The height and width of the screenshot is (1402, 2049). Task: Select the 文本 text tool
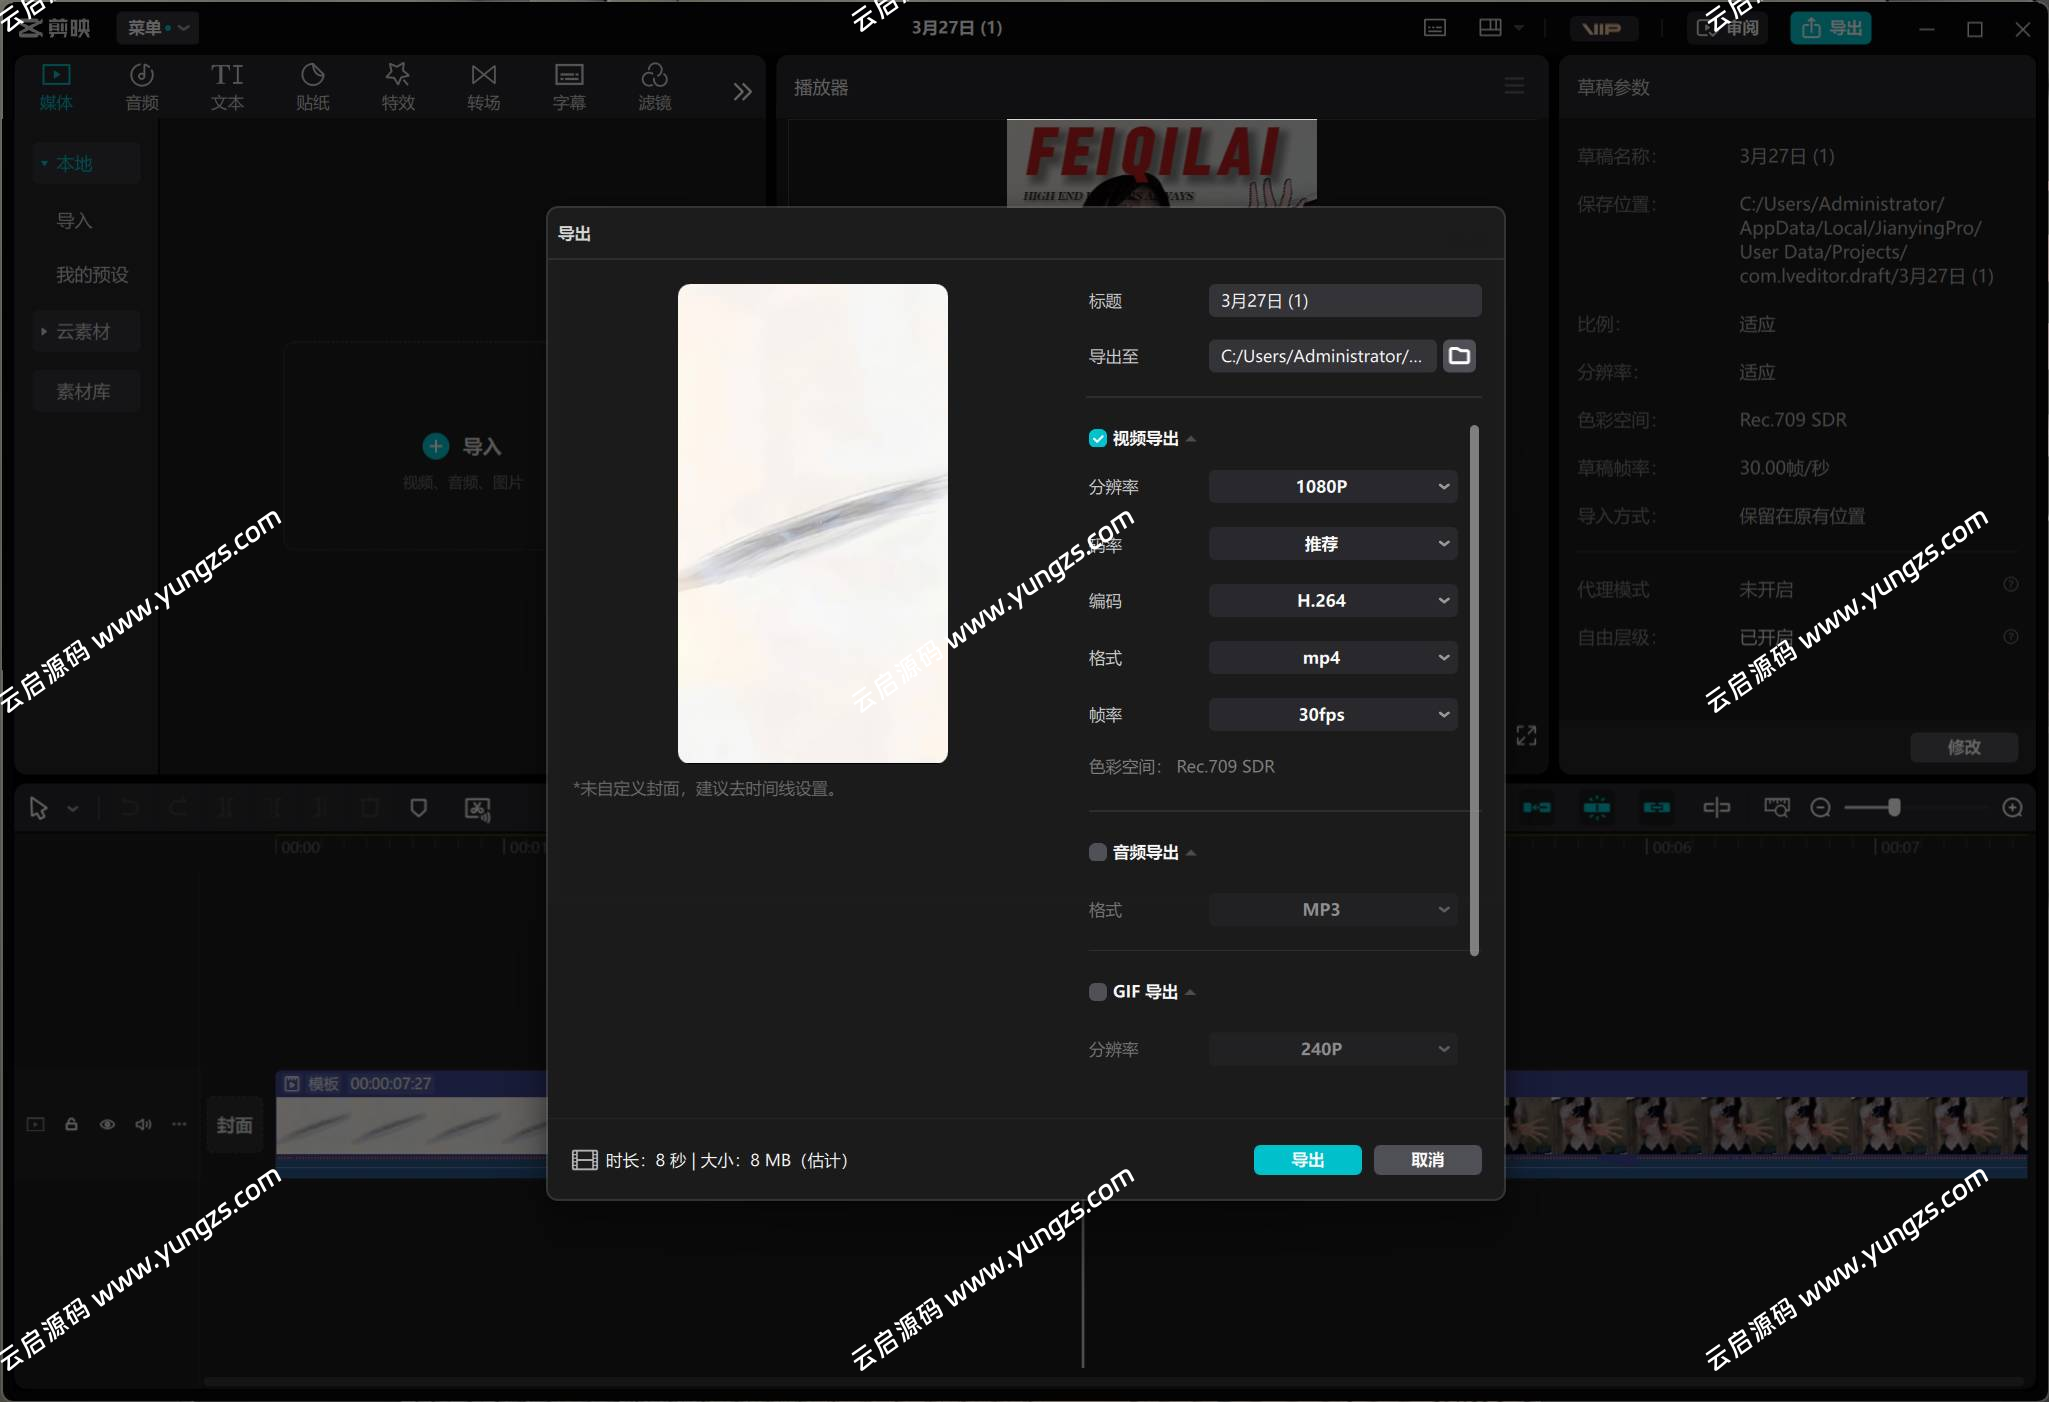226,86
